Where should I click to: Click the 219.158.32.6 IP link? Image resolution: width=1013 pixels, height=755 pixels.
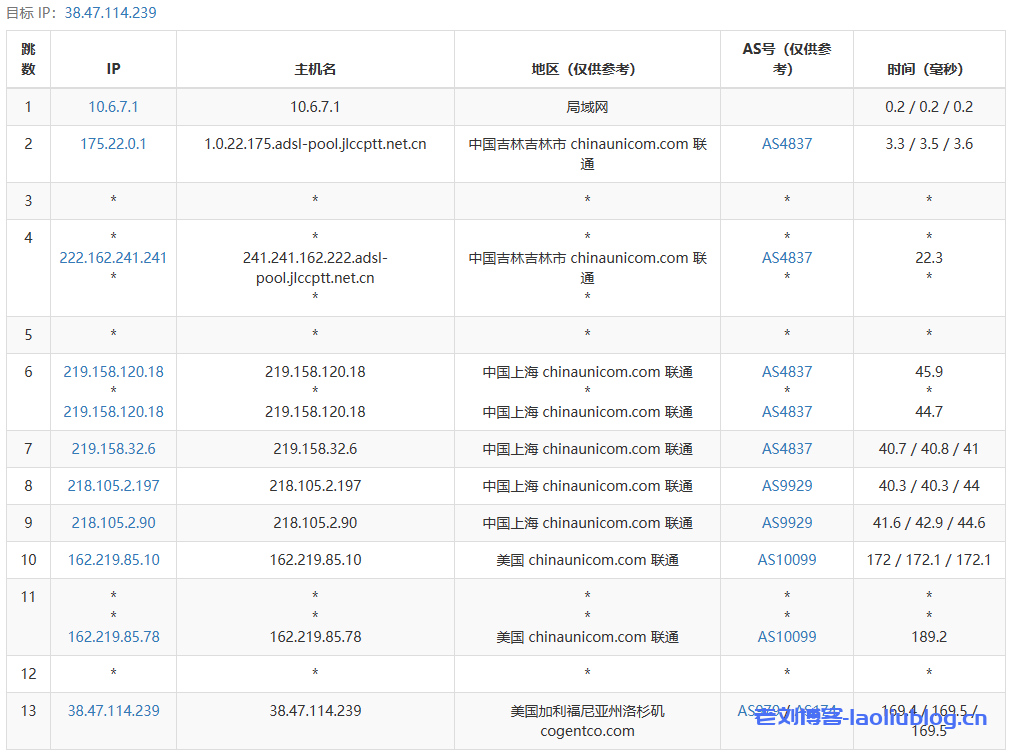click(x=113, y=449)
